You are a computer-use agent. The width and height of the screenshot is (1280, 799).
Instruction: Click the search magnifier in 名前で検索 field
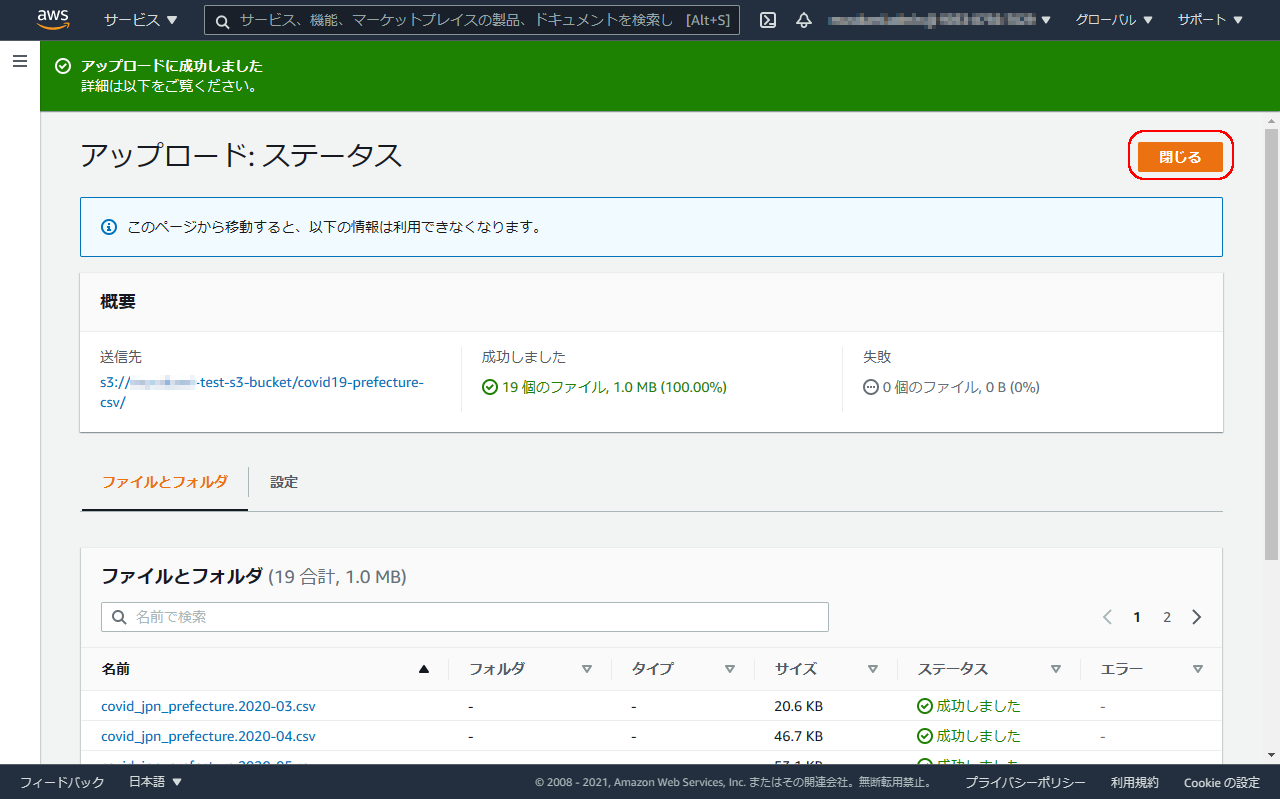(118, 617)
